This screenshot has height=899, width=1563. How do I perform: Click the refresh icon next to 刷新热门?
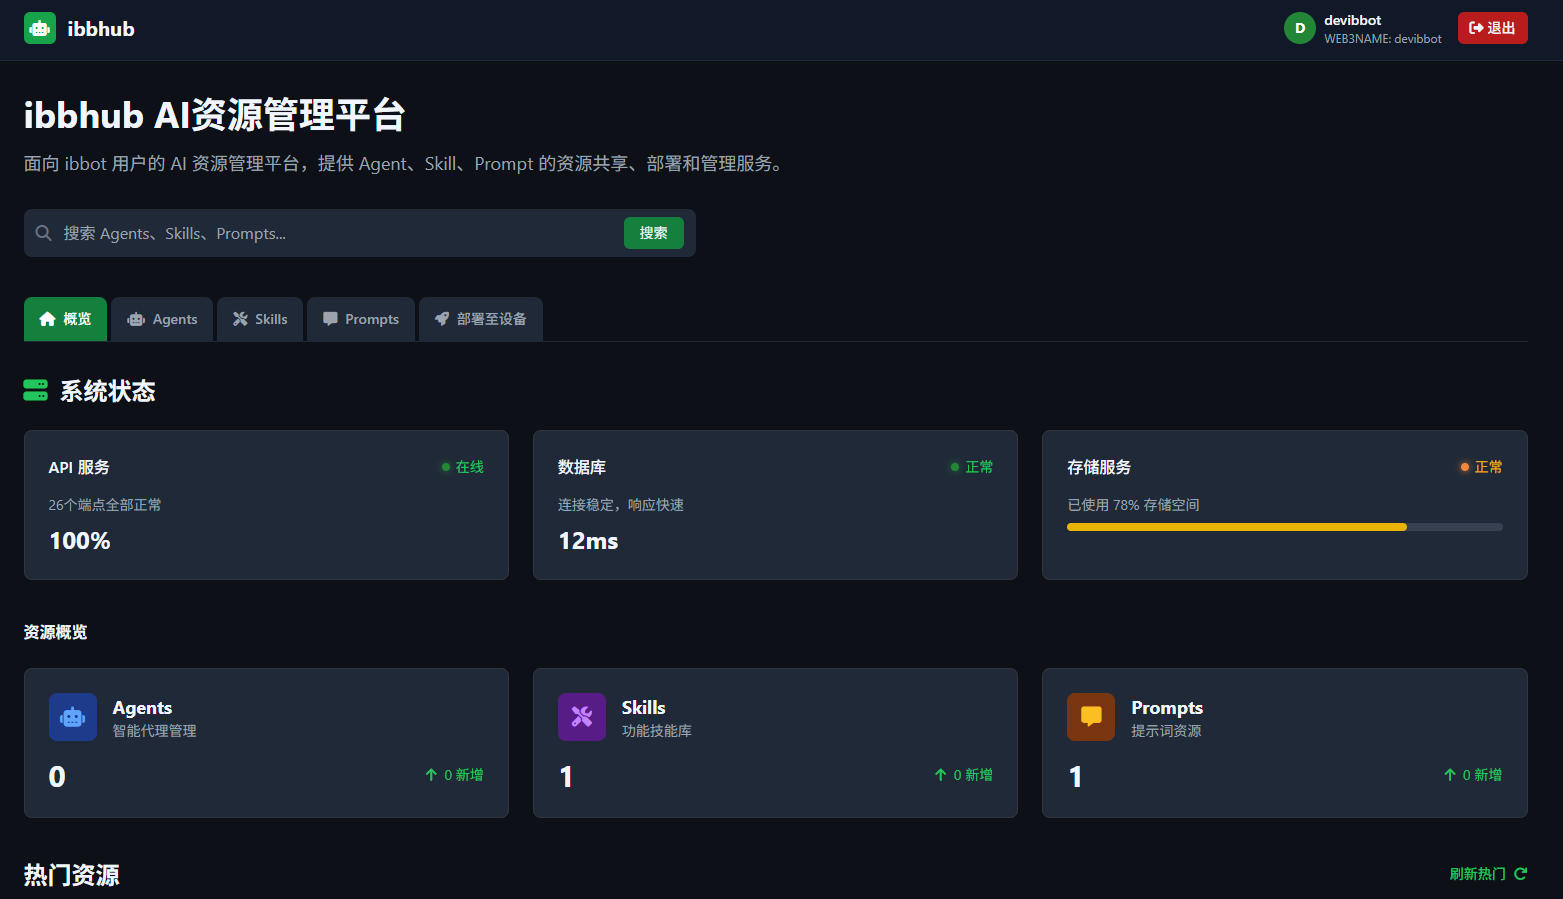[x=1520, y=874]
